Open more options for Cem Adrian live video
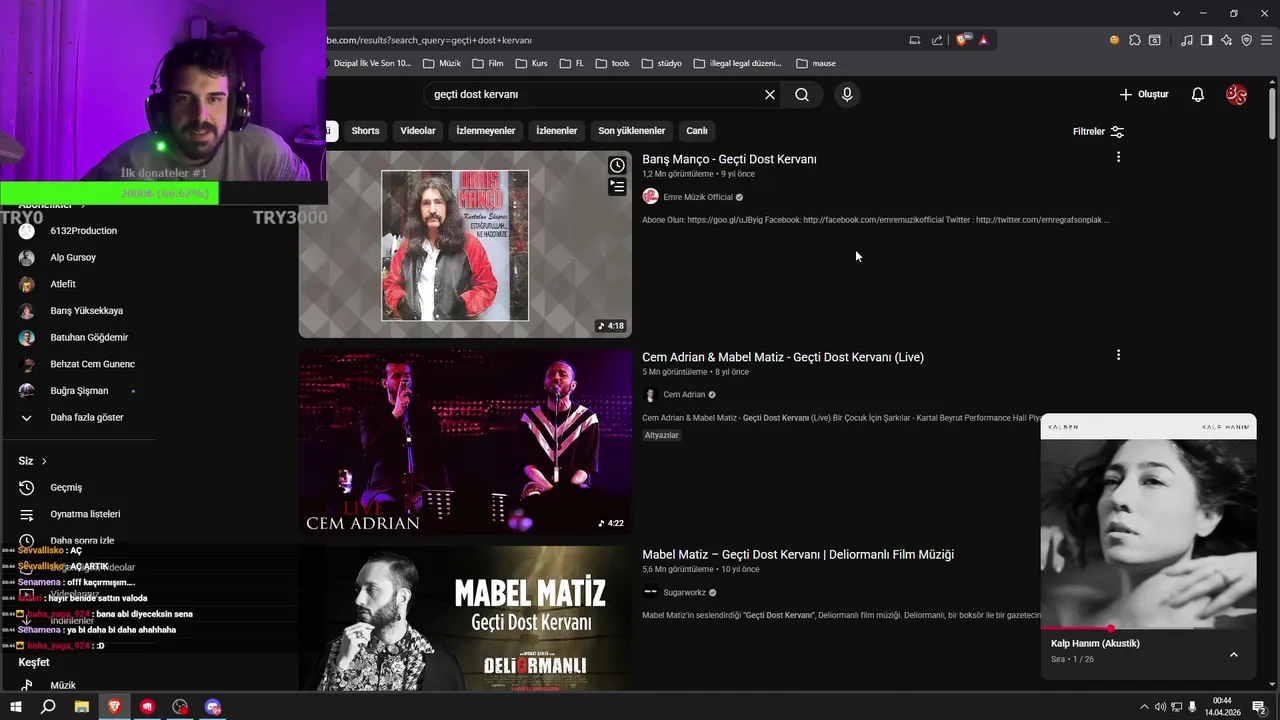The image size is (1280, 720). [1118, 355]
